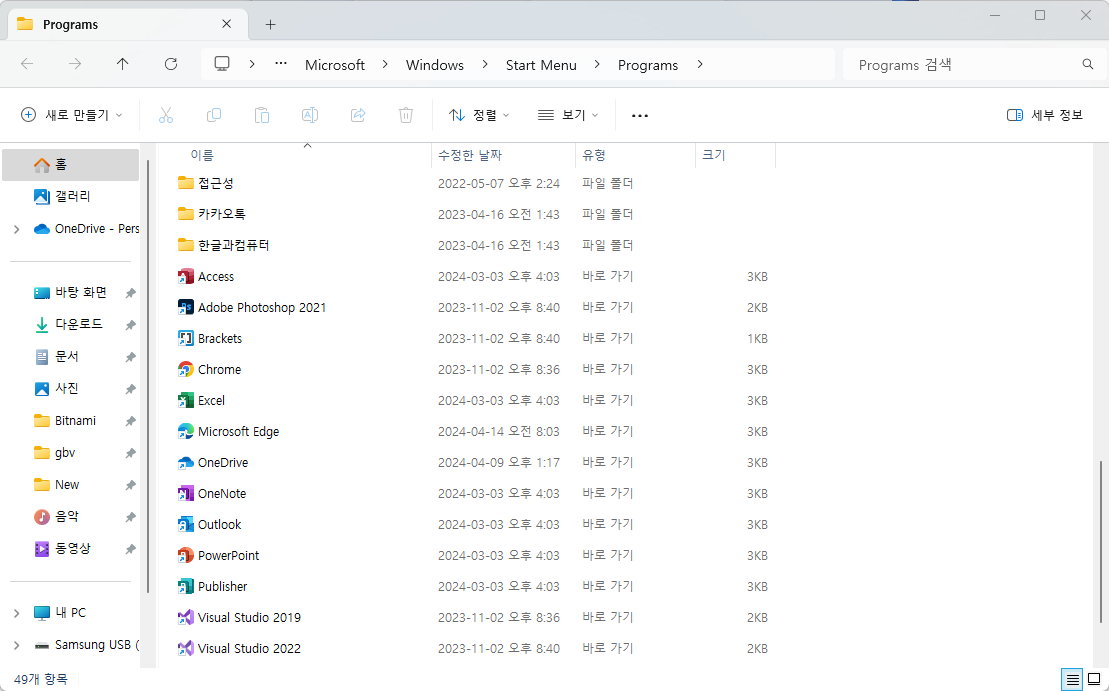The height and width of the screenshot is (691, 1109).
Task: Click chevron after Microsoft in address bar
Action: 385,64
